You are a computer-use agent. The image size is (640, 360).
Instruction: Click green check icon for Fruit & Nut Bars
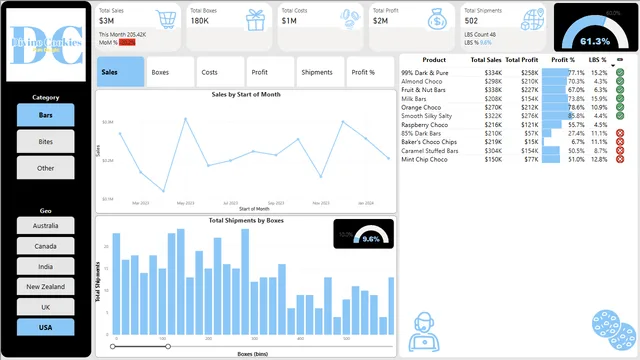point(620,90)
